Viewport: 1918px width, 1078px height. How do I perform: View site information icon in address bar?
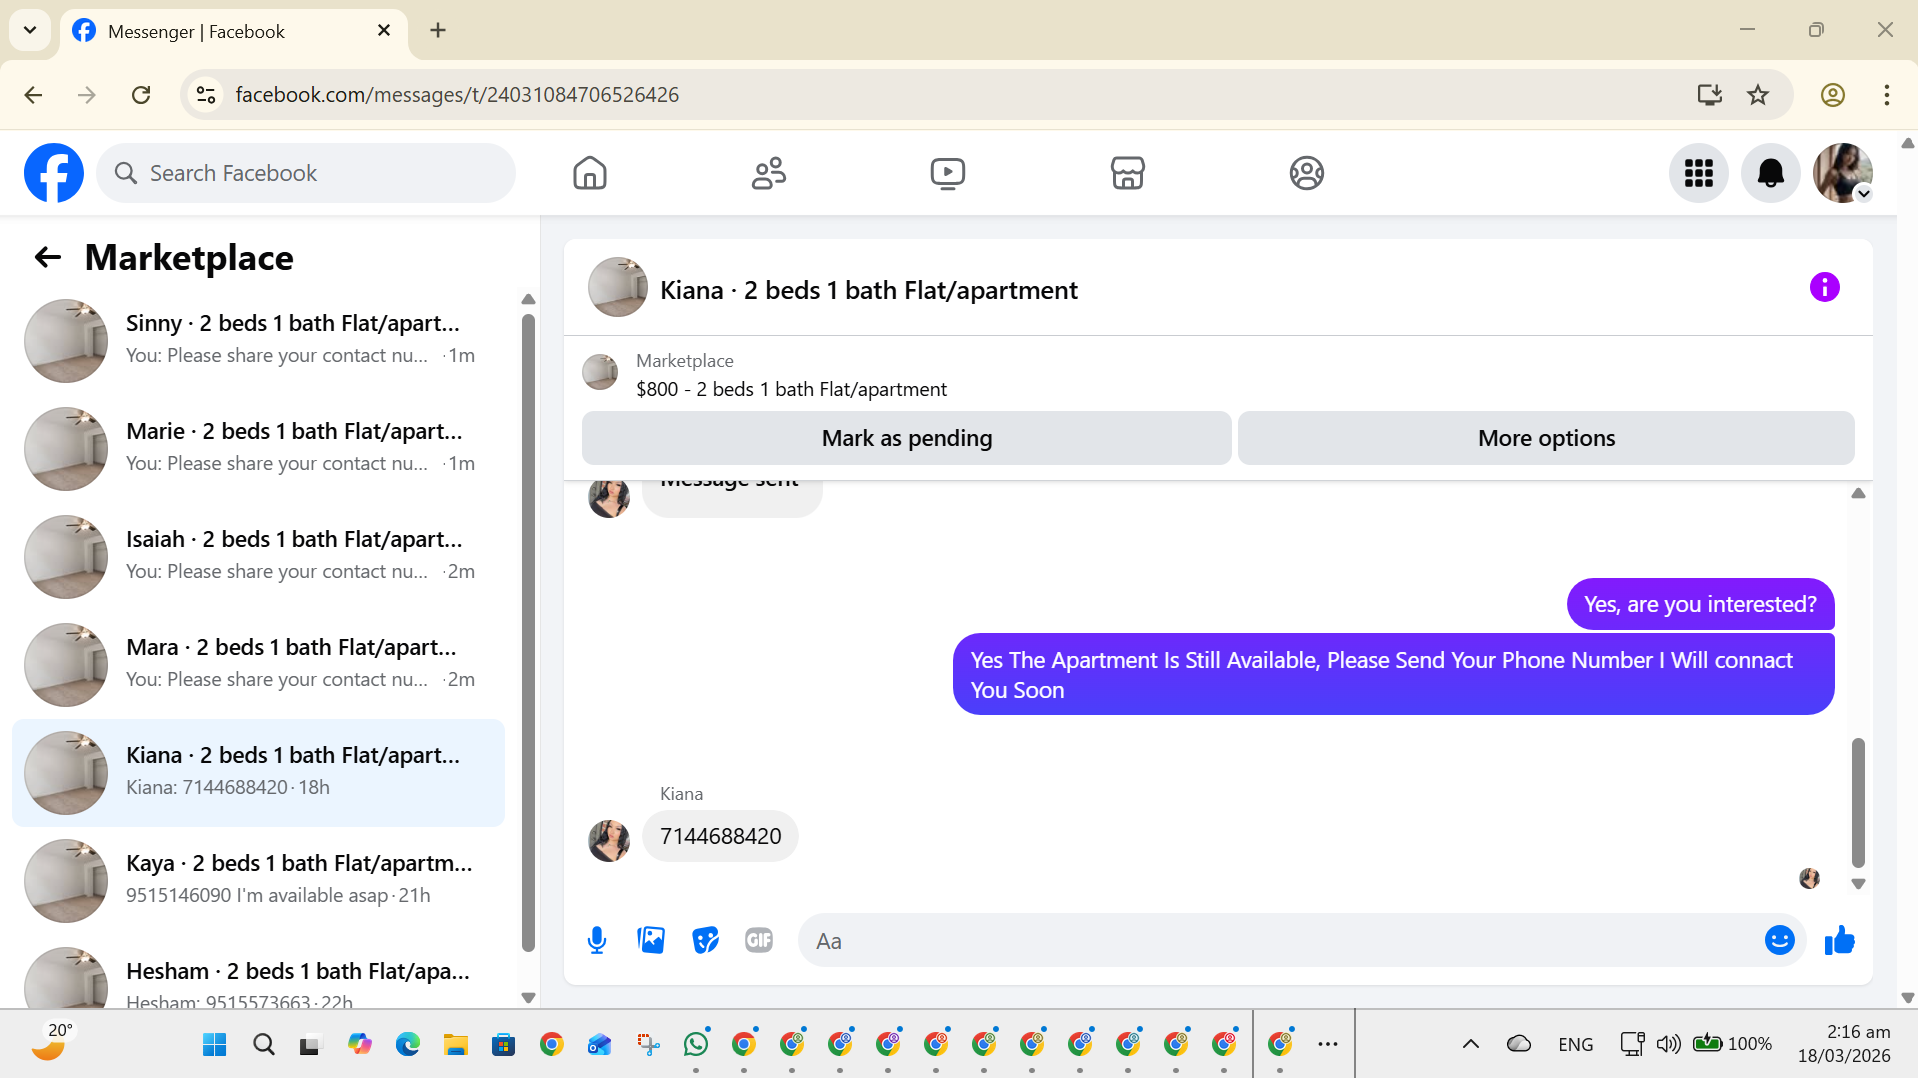(206, 95)
